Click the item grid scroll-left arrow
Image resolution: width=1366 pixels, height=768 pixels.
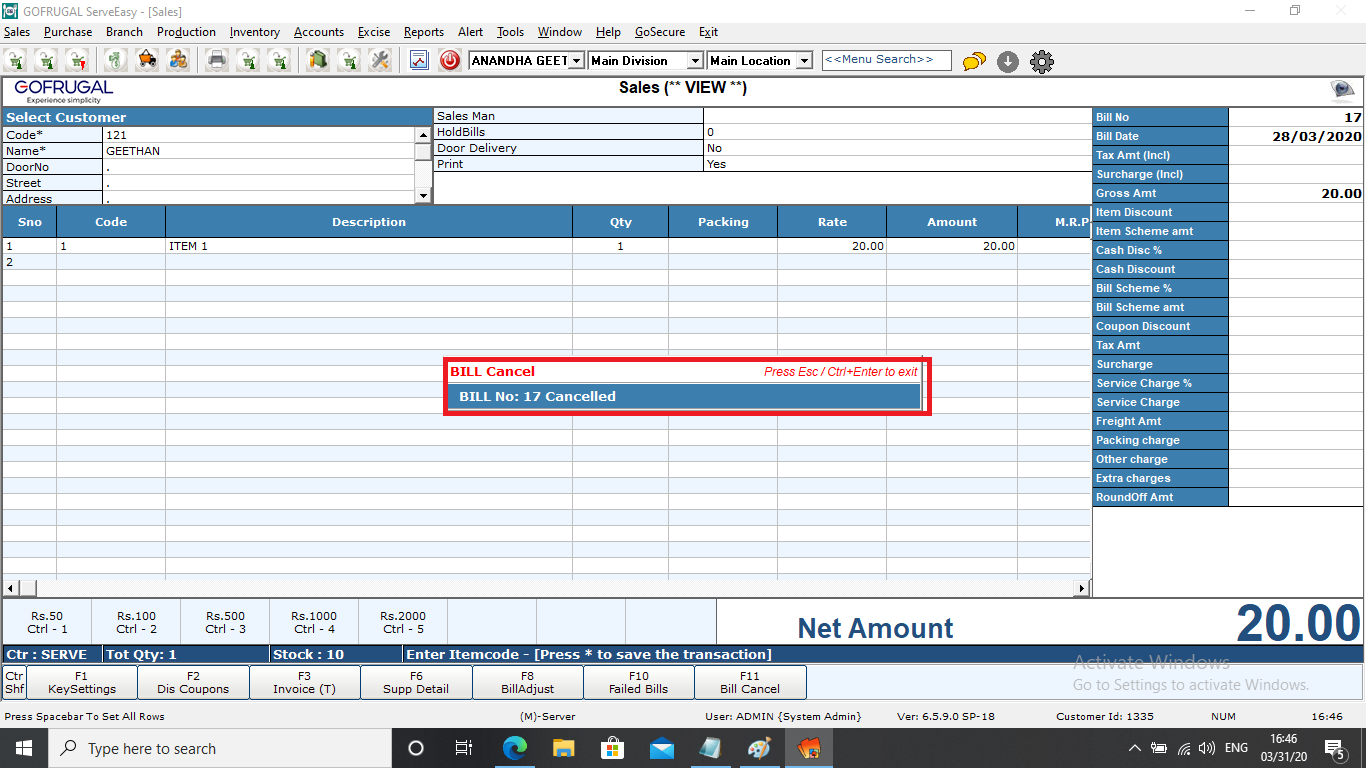click(11, 588)
